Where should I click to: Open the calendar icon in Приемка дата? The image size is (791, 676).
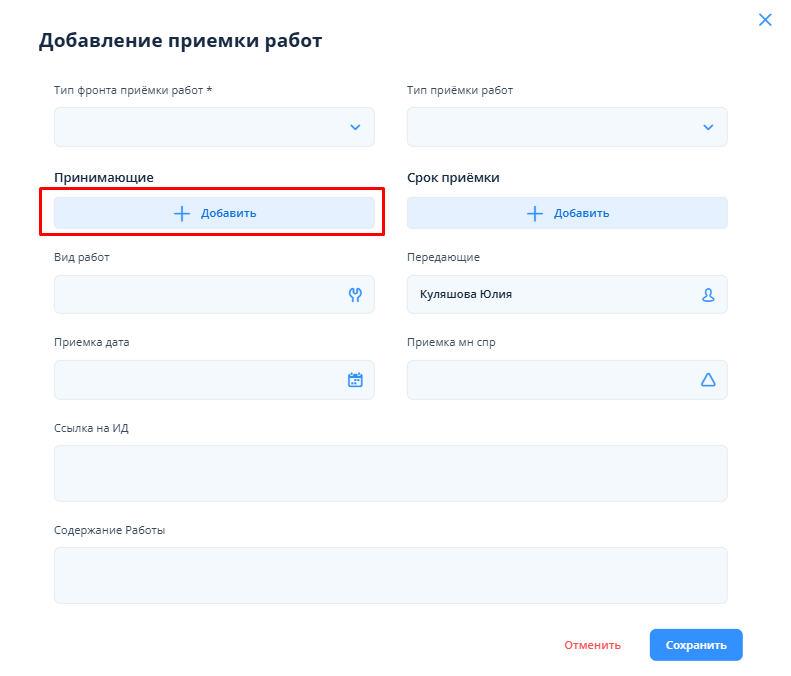(354, 380)
